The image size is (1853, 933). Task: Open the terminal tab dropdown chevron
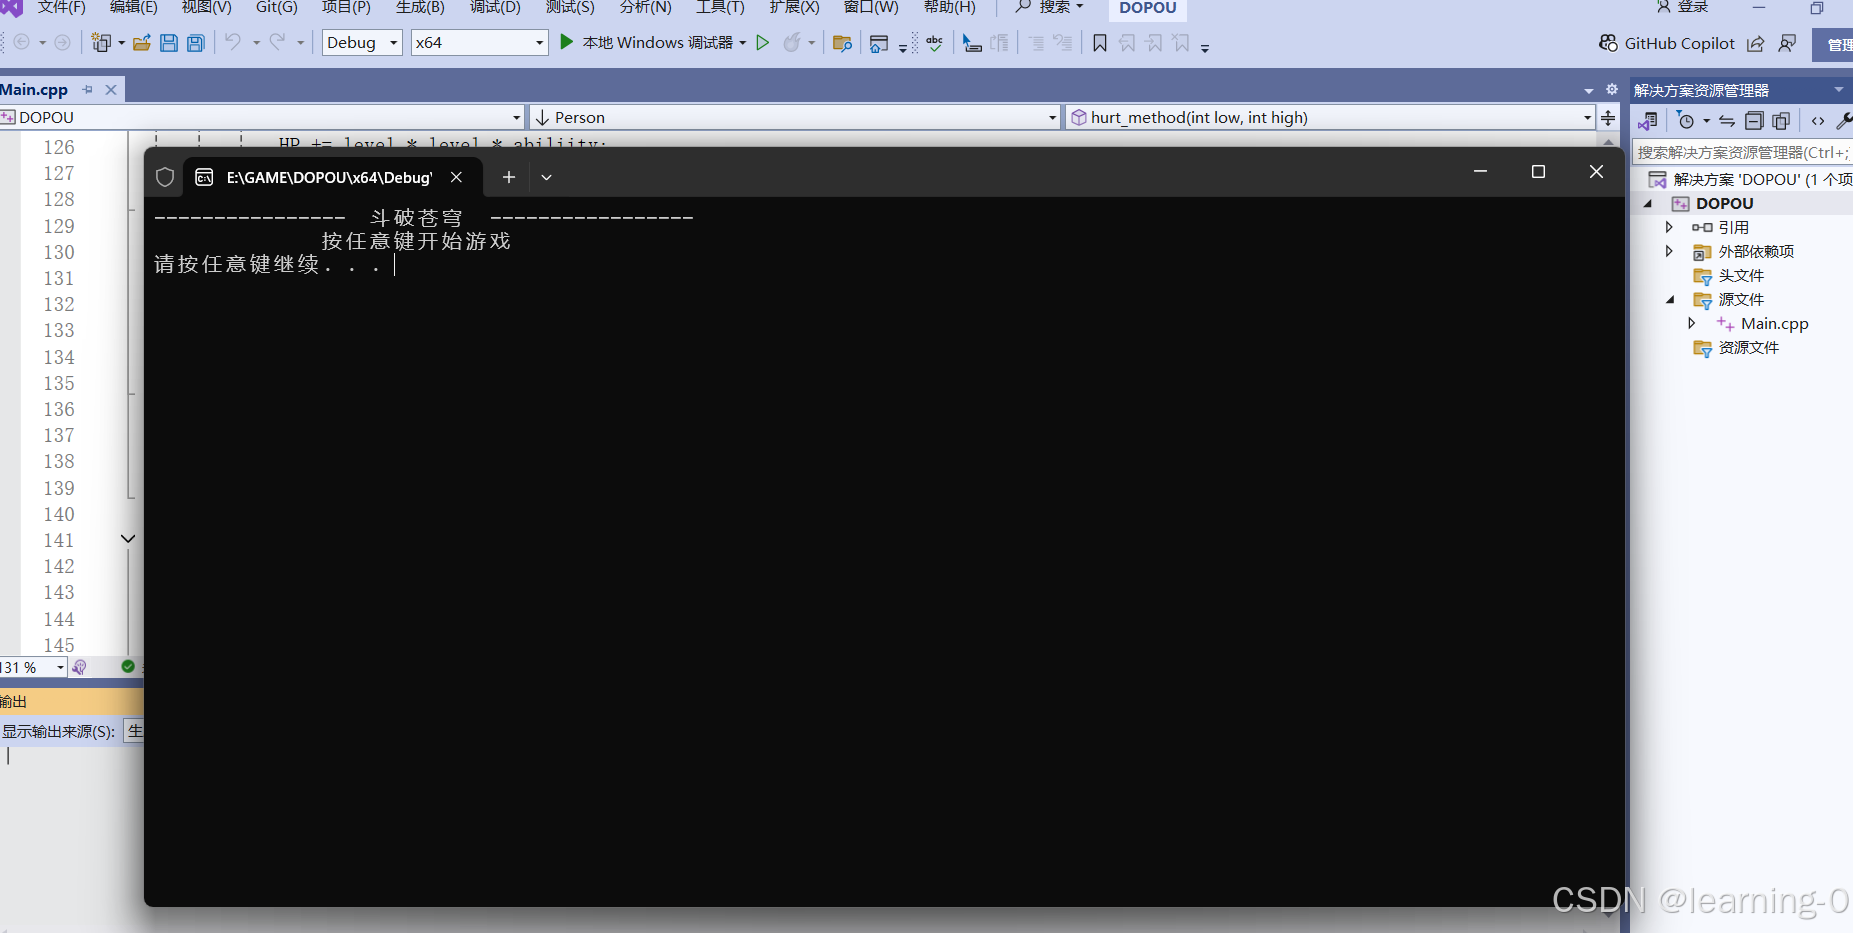click(546, 177)
